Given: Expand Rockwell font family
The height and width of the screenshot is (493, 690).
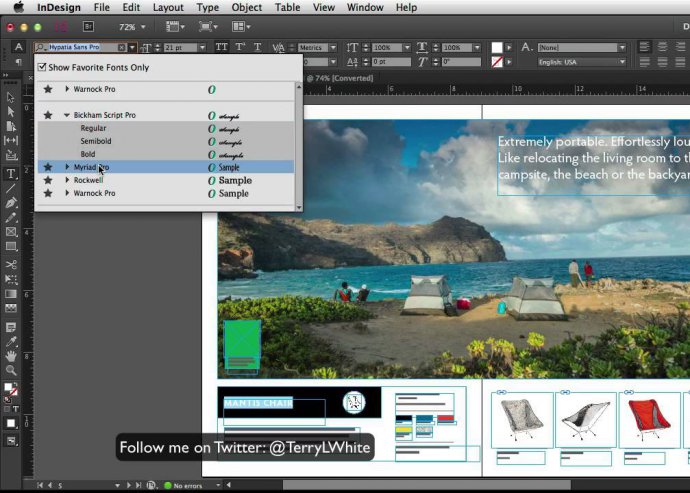Looking at the screenshot, I should pyautogui.click(x=67, y=180).
